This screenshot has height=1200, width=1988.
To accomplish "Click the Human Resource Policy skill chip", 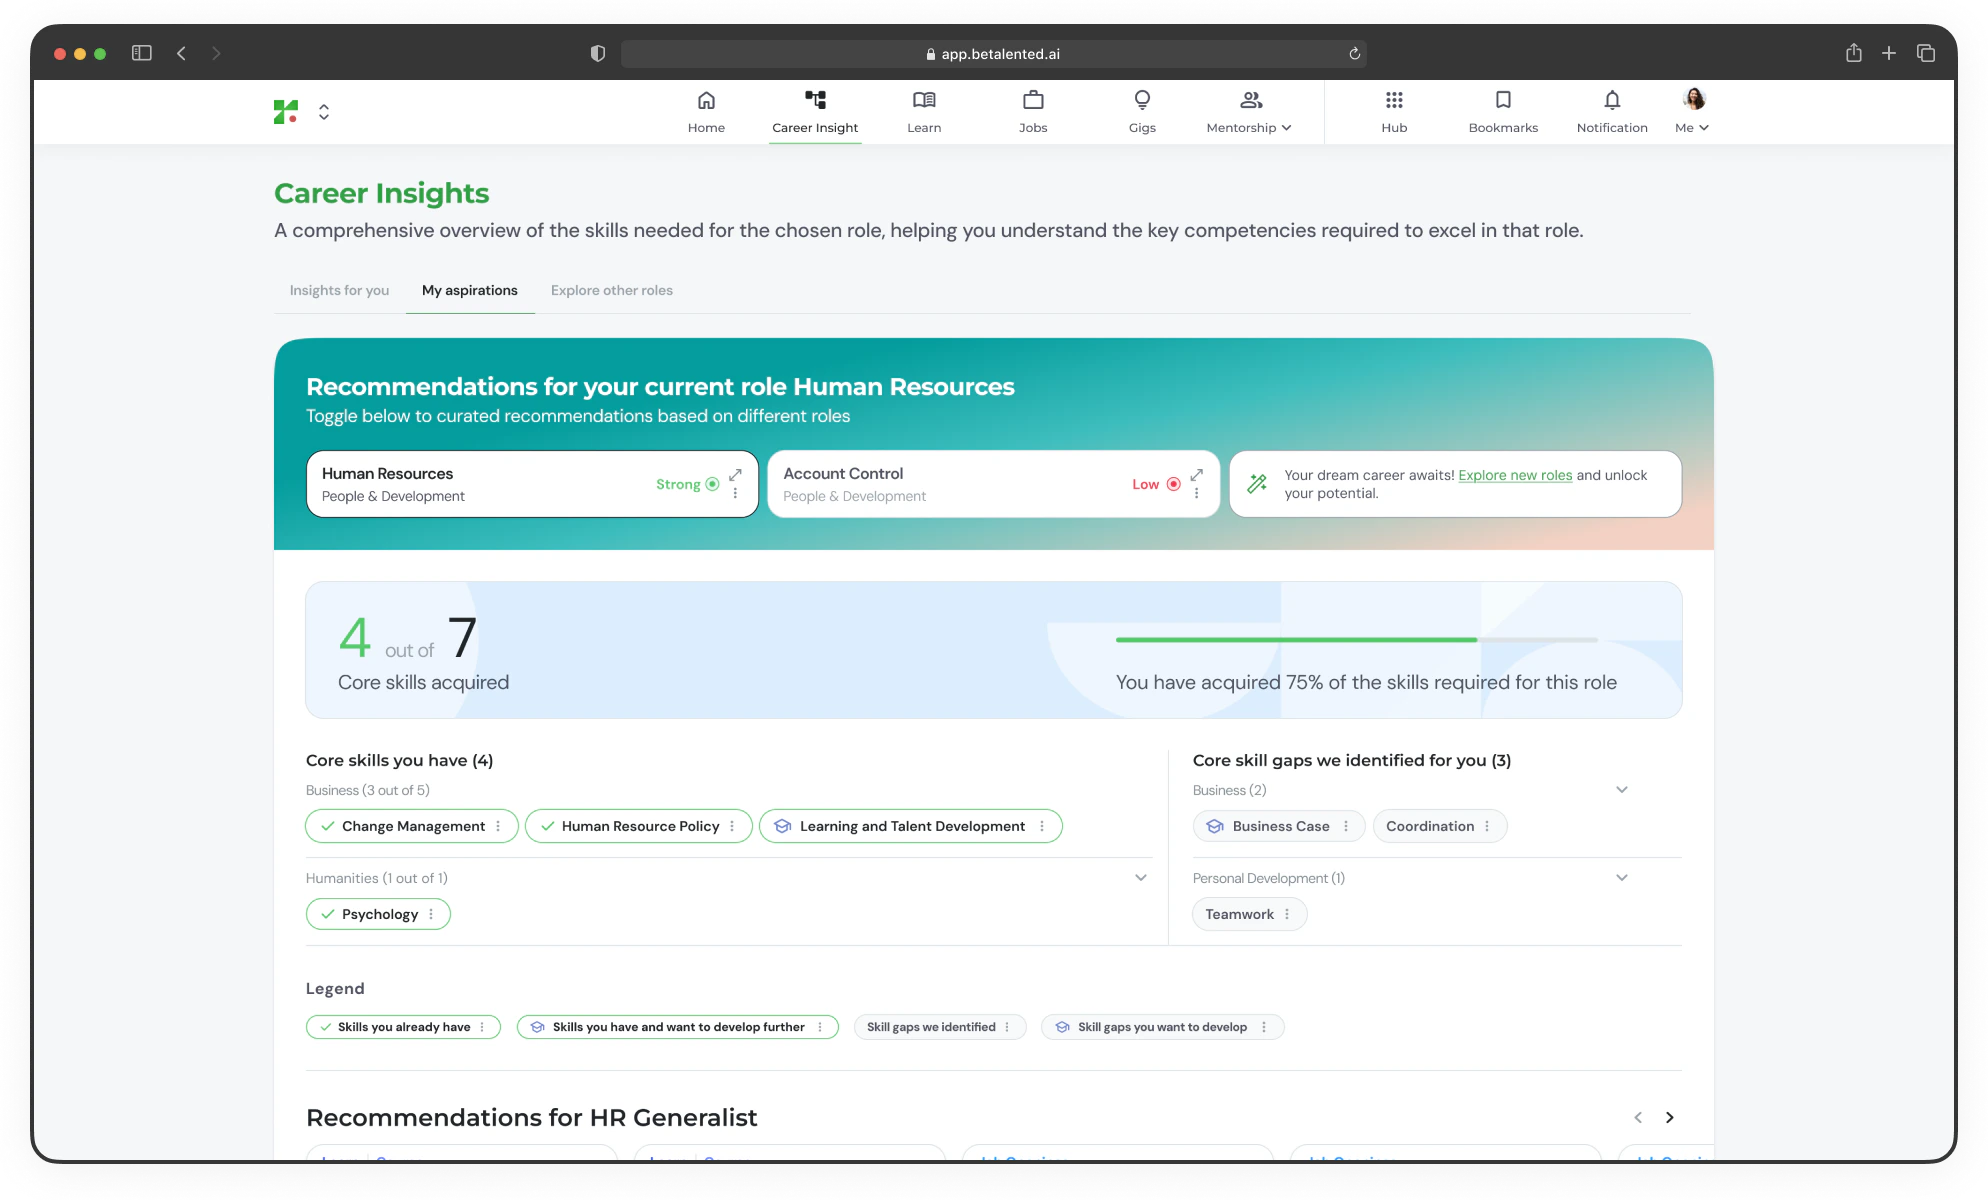I will click(638, 826).
